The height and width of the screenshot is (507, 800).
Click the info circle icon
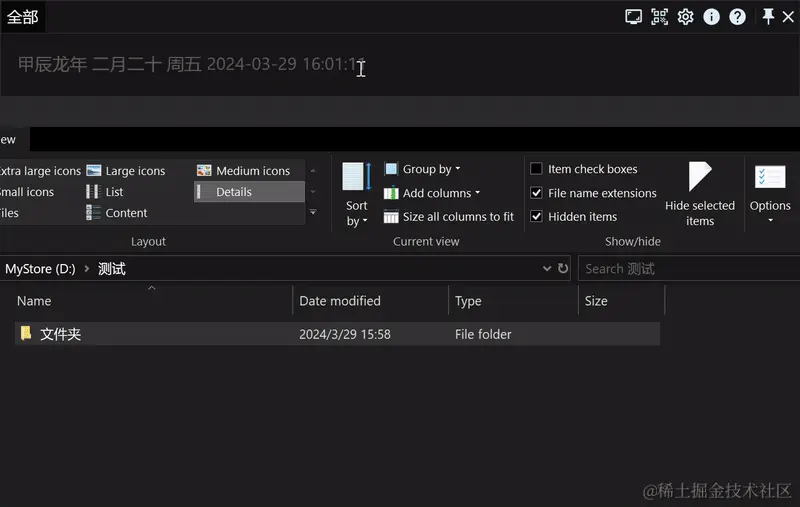point(711,17)
